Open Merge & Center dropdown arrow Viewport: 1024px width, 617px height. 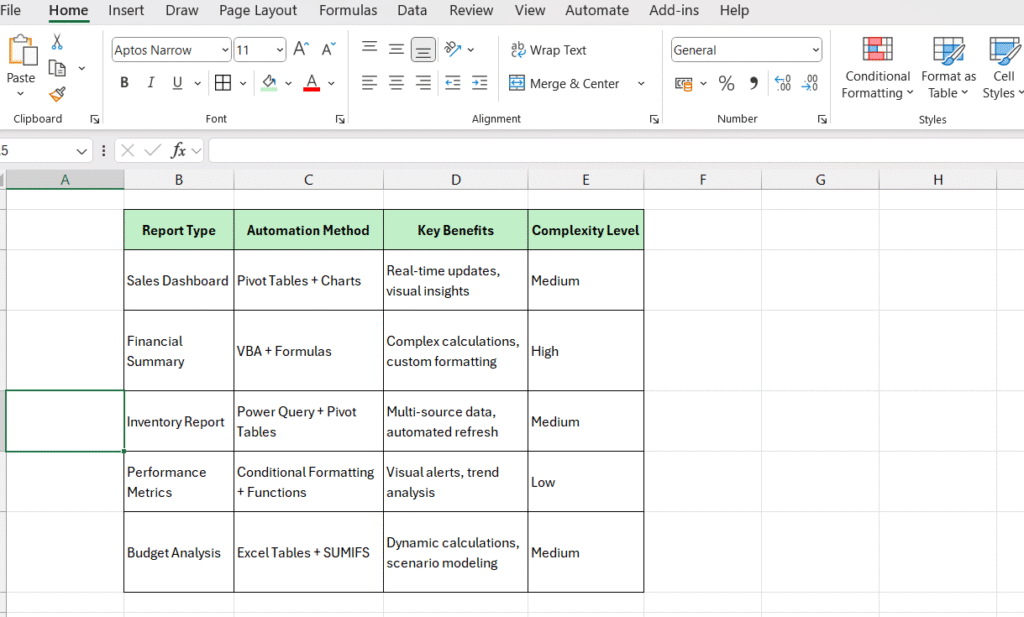click(x=641, y=84)
